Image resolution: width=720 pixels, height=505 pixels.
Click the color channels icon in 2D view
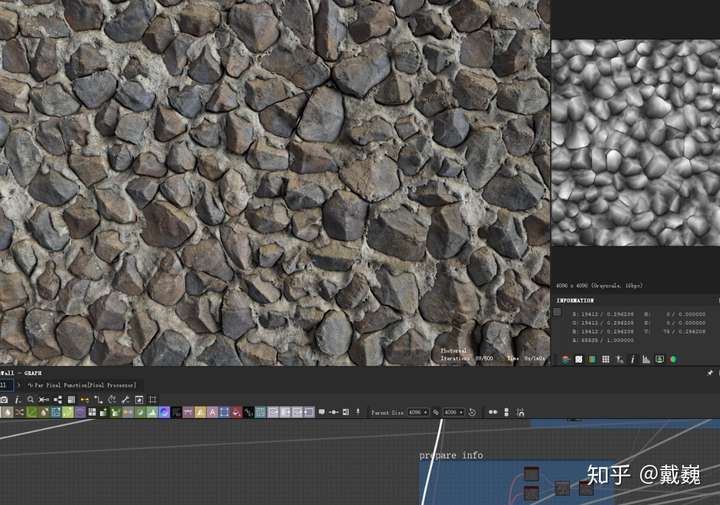pyautogui.click(x=566, y=359)
